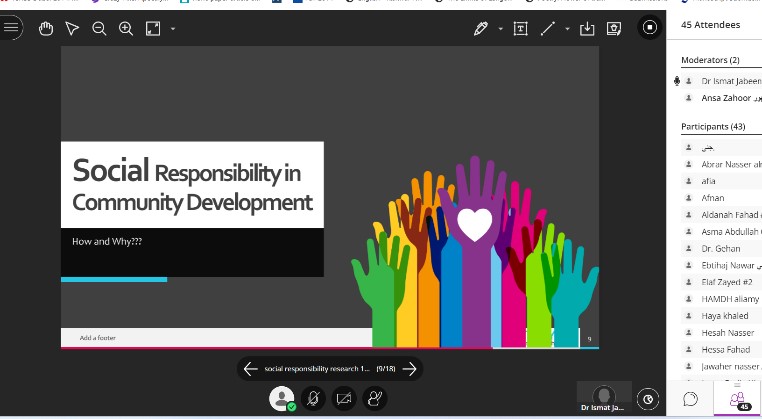Select the text annotation tool
The width and height of the screenshot is (762, 419).
[520, 29]
